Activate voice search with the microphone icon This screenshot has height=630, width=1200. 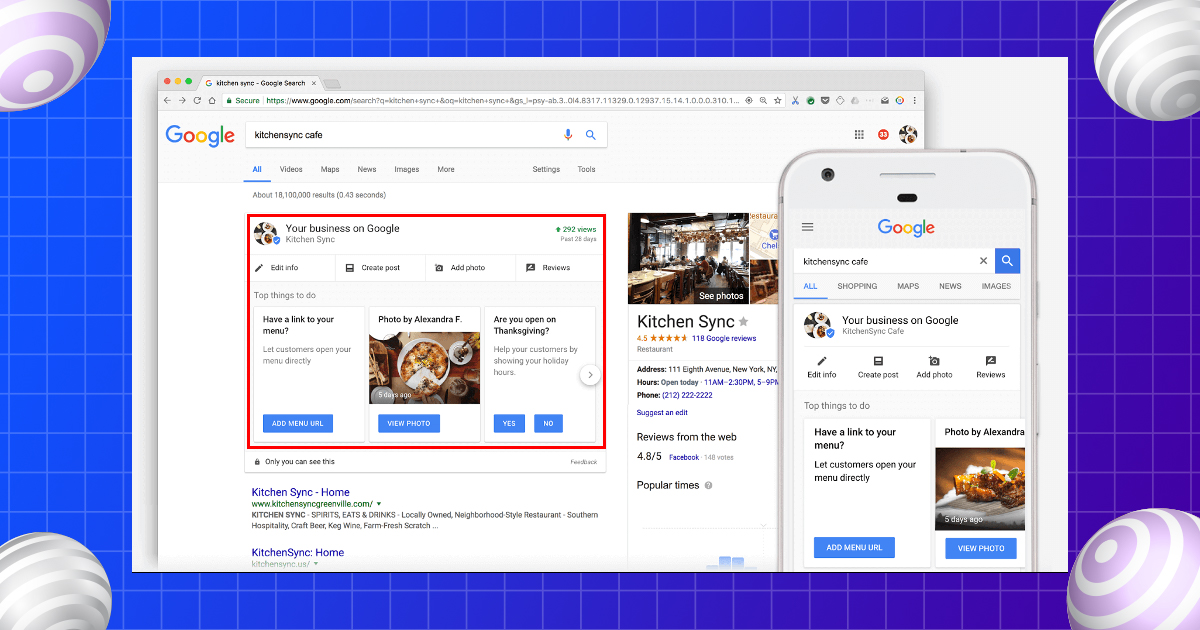(x=568, y=134)
